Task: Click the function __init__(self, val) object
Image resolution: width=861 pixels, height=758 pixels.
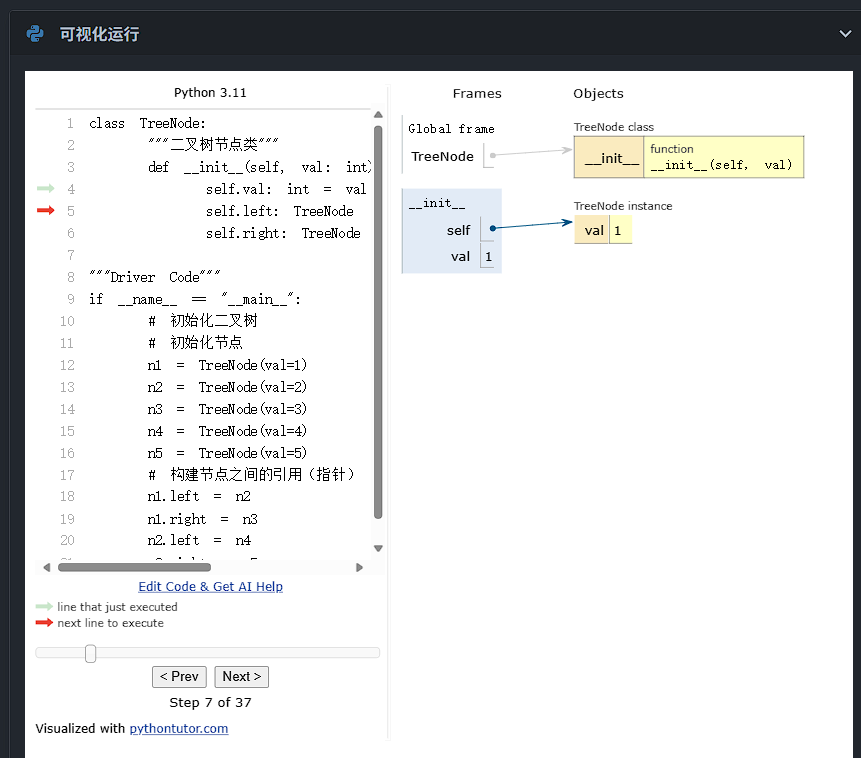Action: pos(723,158)
